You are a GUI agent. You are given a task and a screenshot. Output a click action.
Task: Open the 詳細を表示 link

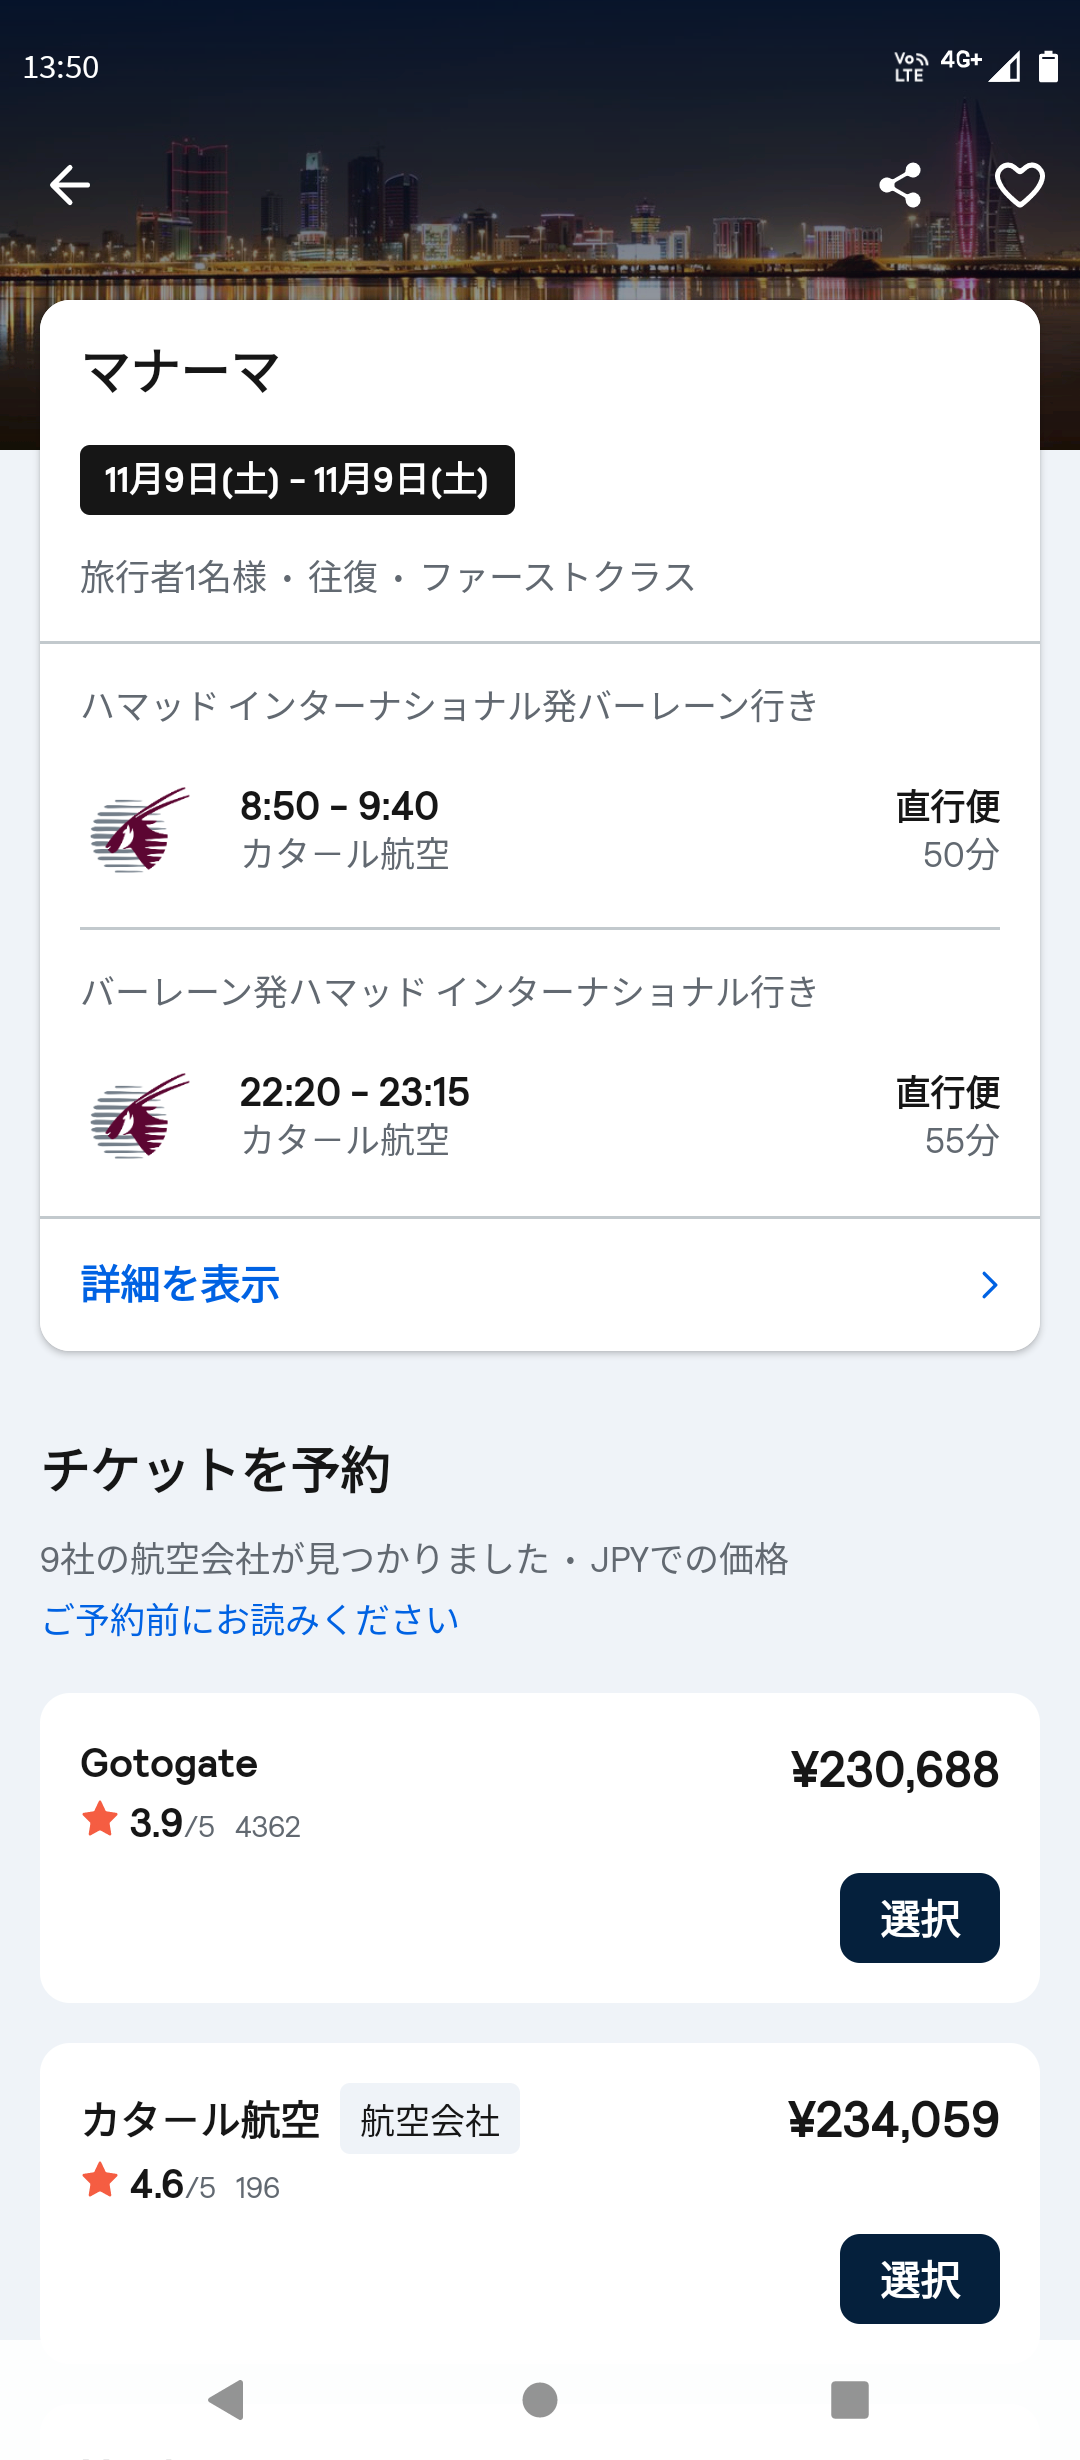click(181, 1285)
